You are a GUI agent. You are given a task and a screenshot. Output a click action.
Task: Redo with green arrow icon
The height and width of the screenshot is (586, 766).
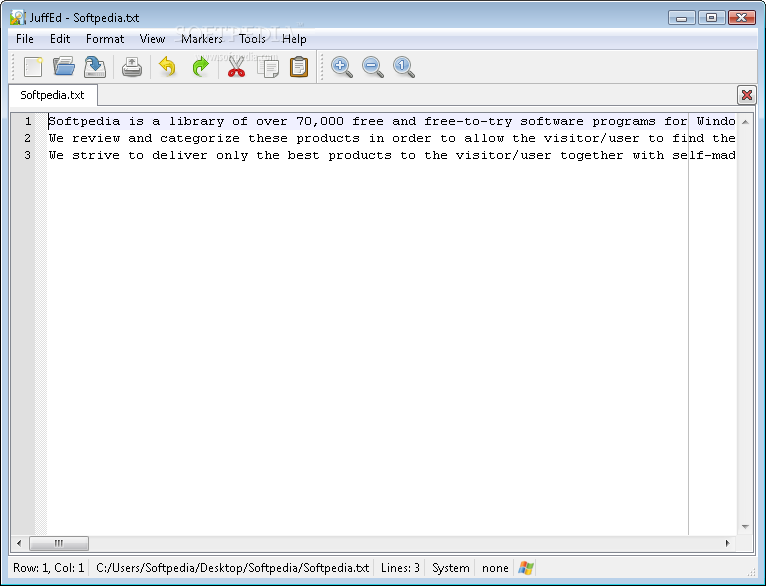click(200, 67)
